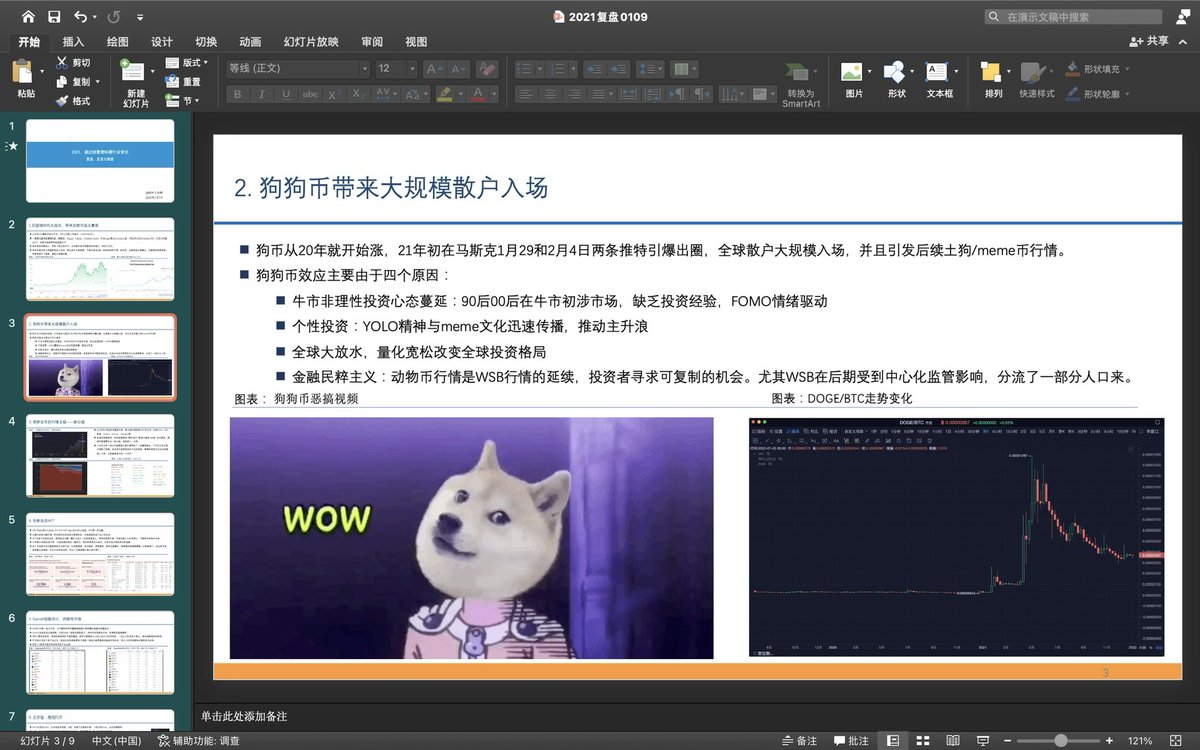This screenshot has width=1200, height=750.
Task: Click the bulleted list icon
Action: click(524, 69)
